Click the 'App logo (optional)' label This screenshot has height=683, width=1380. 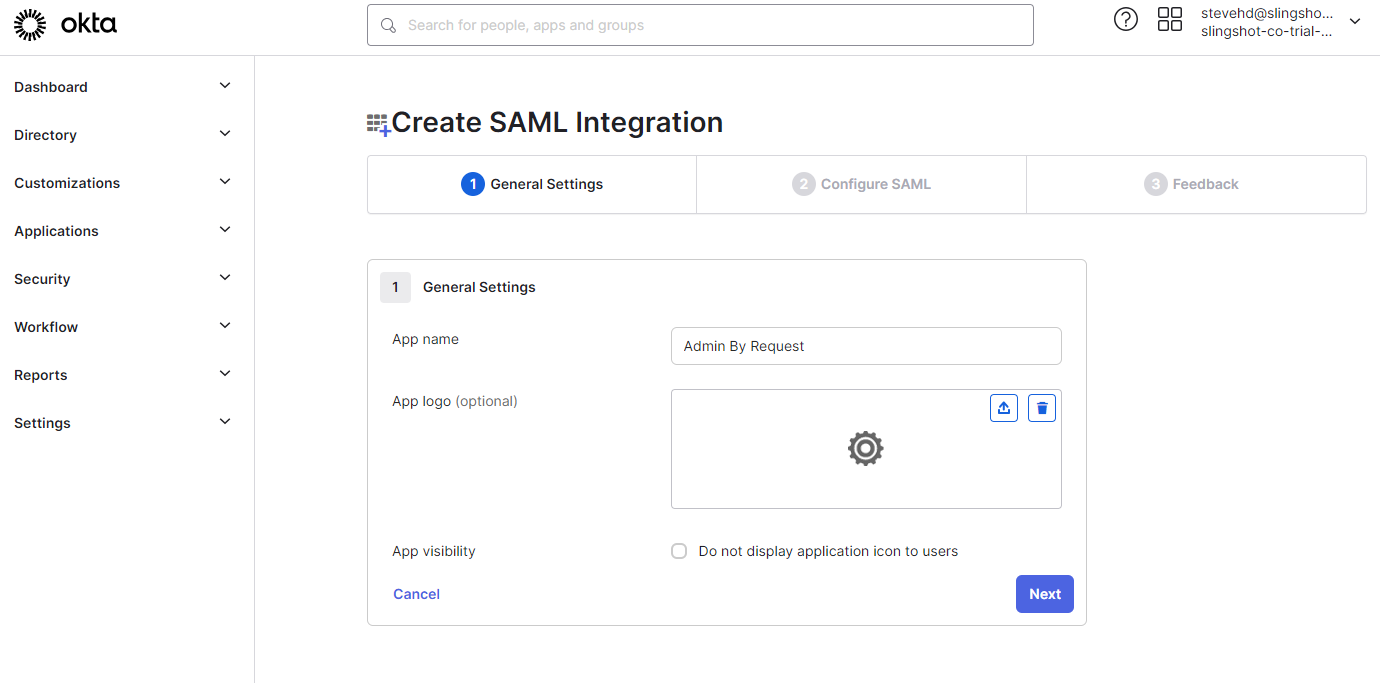tap(455, 401)
